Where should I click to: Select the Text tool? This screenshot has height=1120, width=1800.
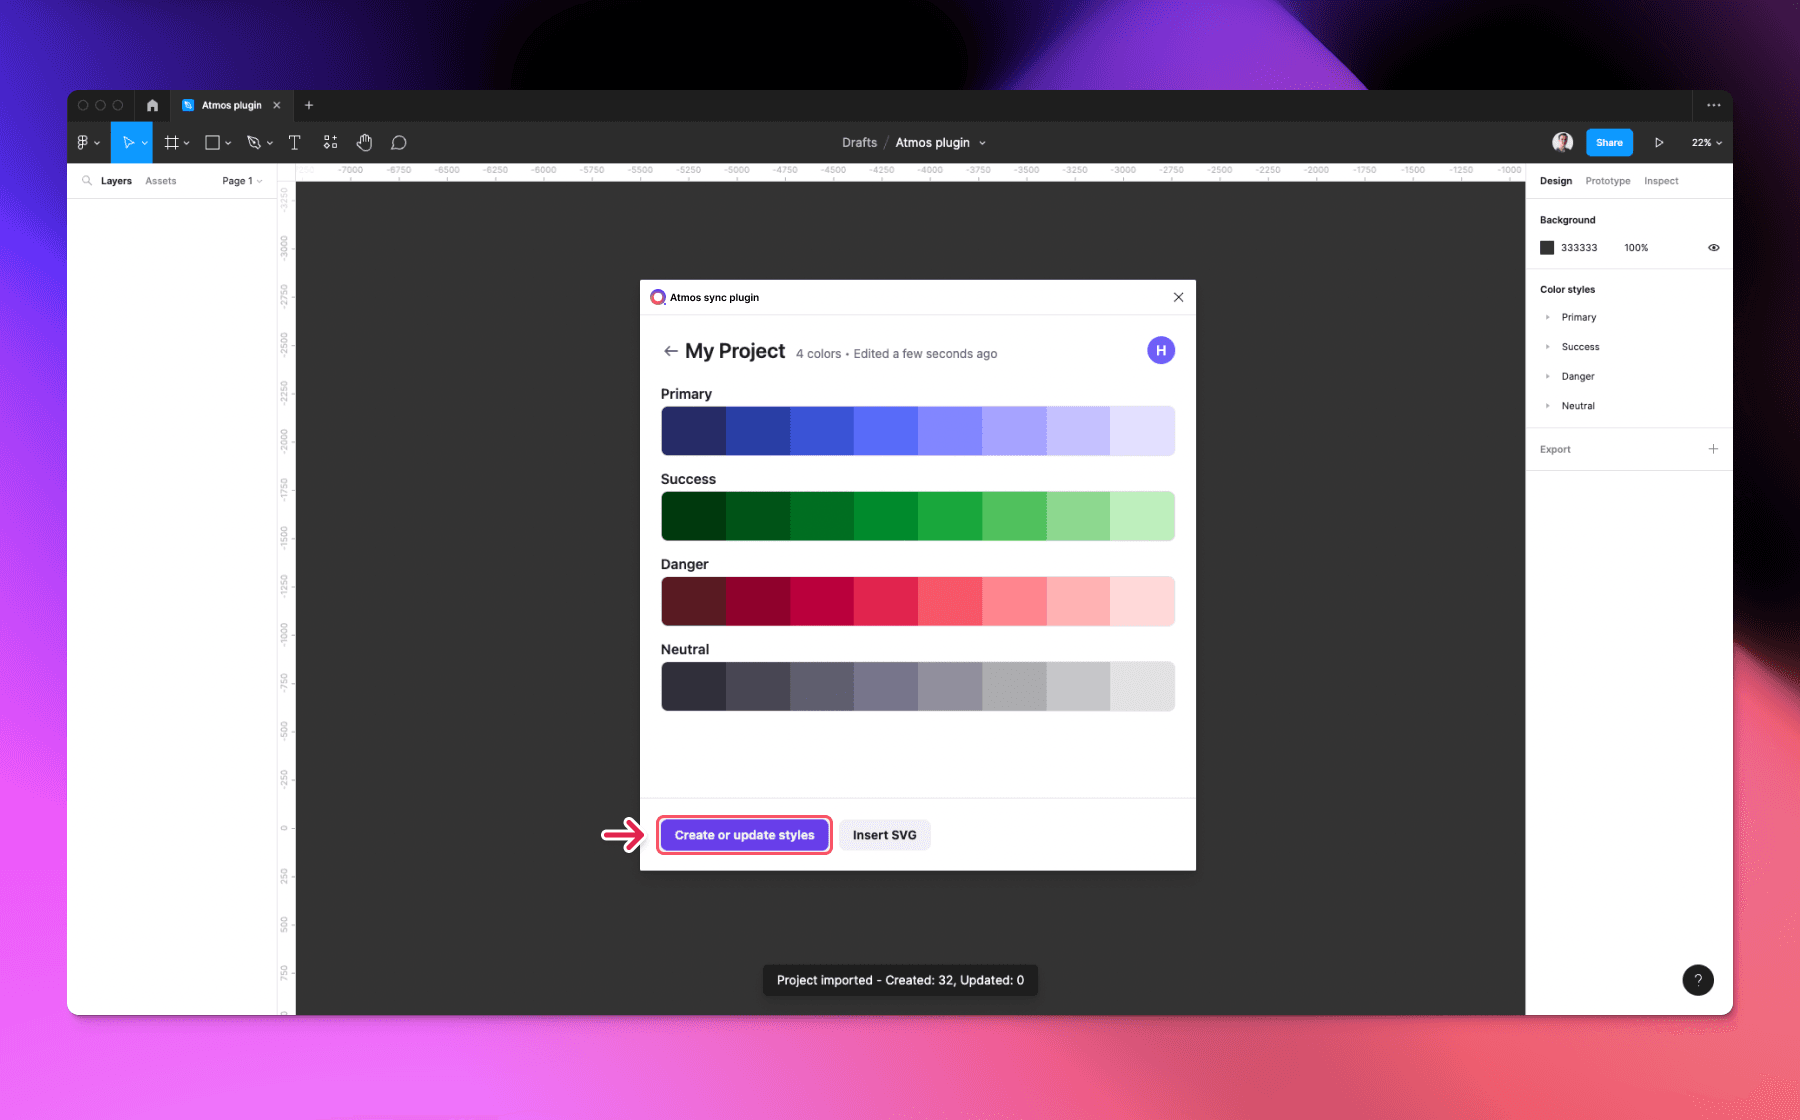pyautogui.click(x=294, y=142)
